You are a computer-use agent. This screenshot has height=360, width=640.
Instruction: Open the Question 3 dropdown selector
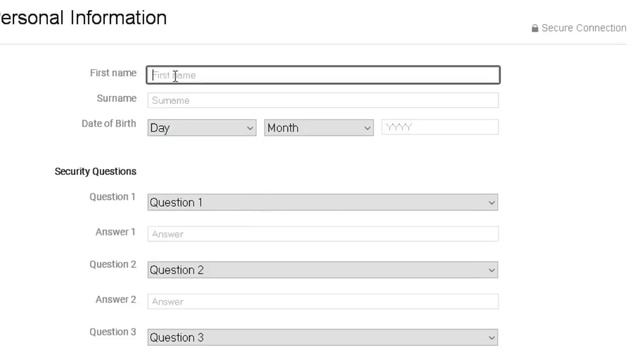click(322, 338)
